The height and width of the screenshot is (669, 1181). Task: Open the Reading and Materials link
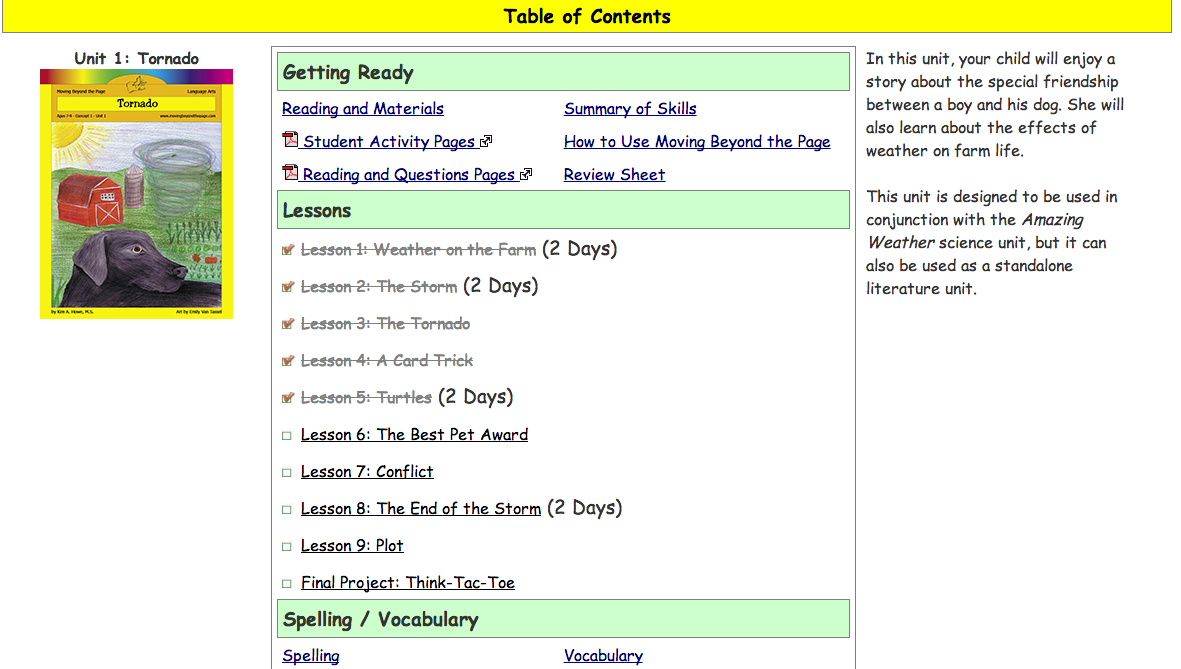click(362, 109)
